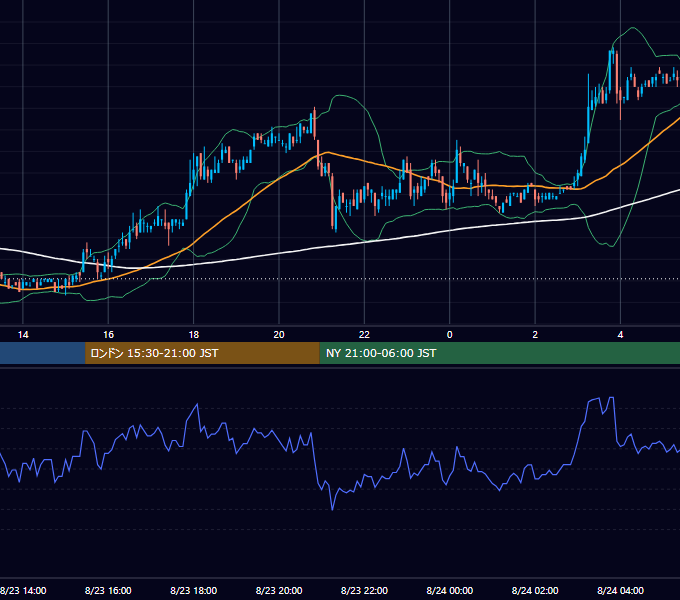Click the 8/23 14:00 time label

23,590
